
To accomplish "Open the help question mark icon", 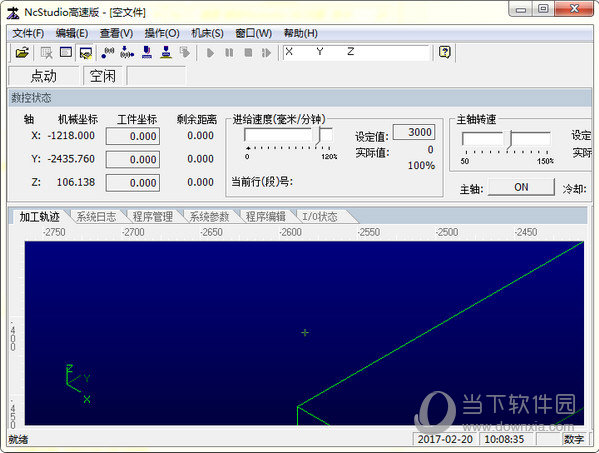I will click(444, 52).
